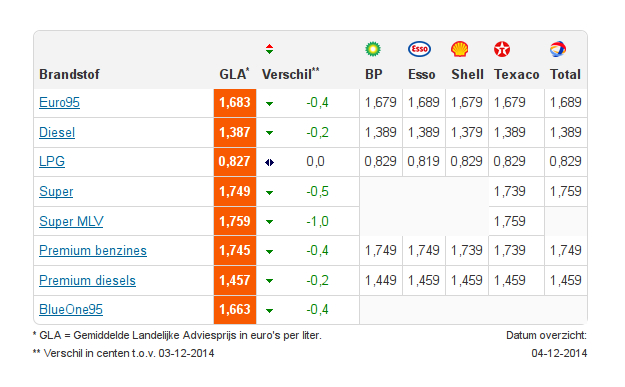Open the Diesel fuel link
The width and height of the screenshot is (625, 387).
pyautogui.click(x=57, y=132)
